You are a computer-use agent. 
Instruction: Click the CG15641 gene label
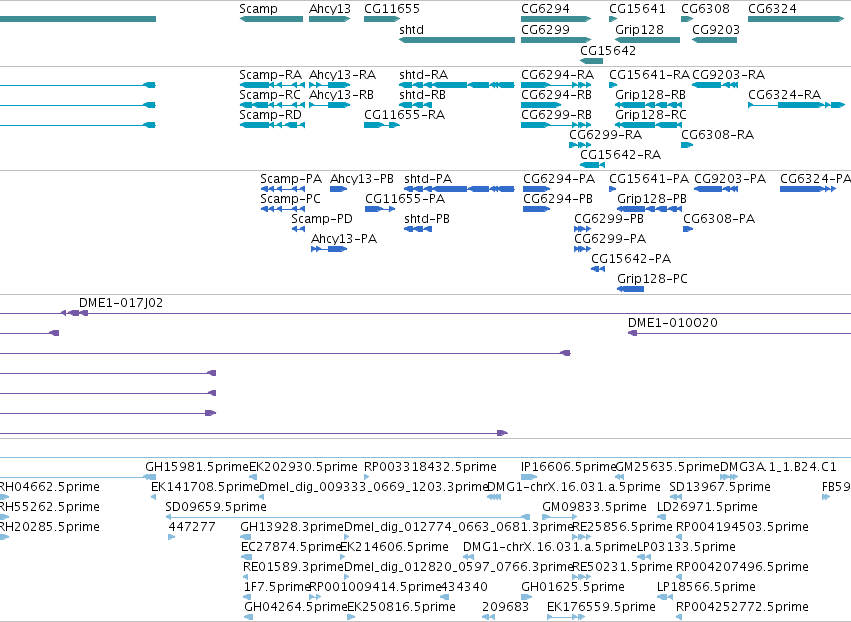(x=637, y=9)
